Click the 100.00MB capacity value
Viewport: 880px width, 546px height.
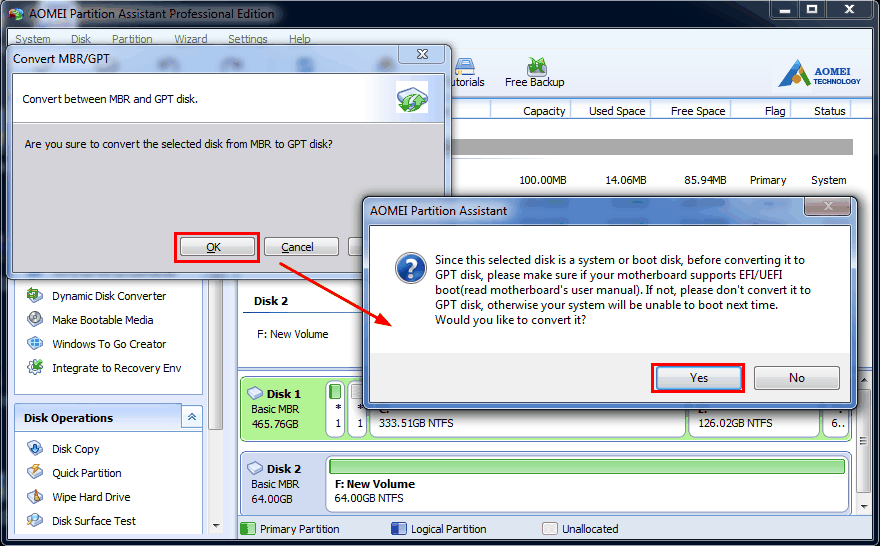click(x=542, y=180)
